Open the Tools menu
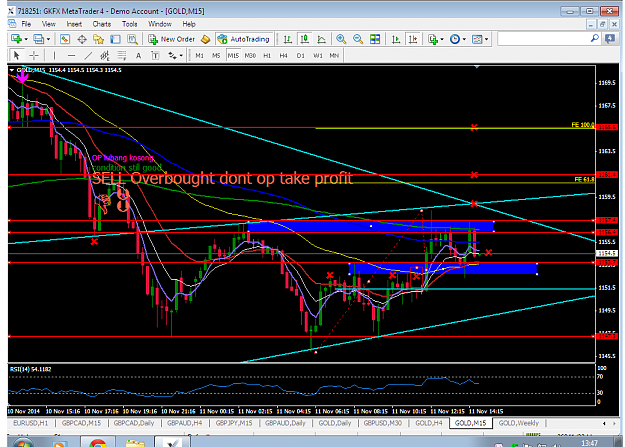 point(130,24)
